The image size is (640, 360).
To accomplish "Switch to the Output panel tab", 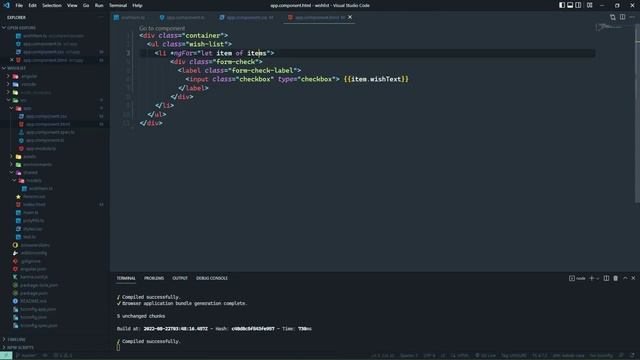I will tap(180, 278).
